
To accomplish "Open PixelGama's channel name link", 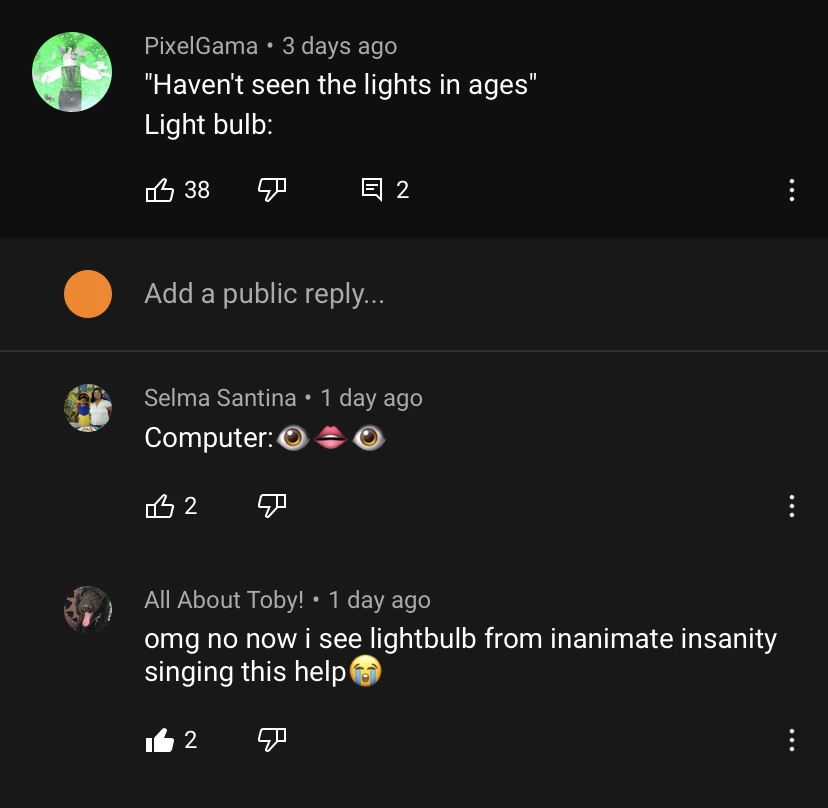I will pyautogui.click(x=201, y=46).
